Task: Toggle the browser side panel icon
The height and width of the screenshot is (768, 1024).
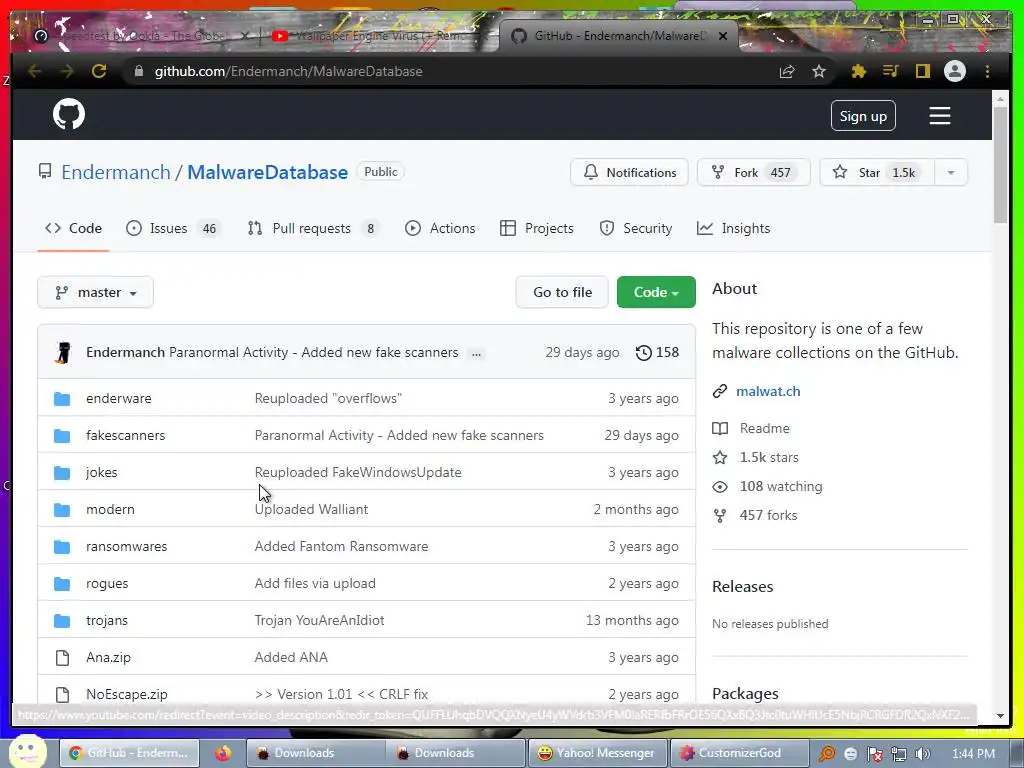Action: 922,71
